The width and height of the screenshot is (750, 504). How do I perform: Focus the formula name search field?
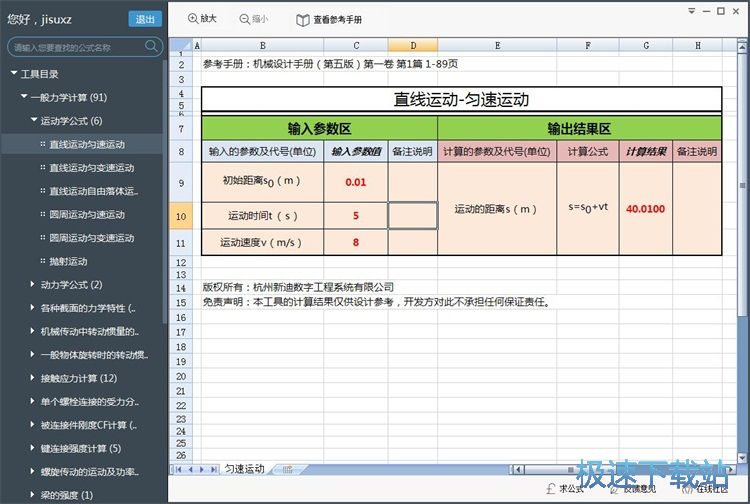pyautogui.click(x=85, y=47)
